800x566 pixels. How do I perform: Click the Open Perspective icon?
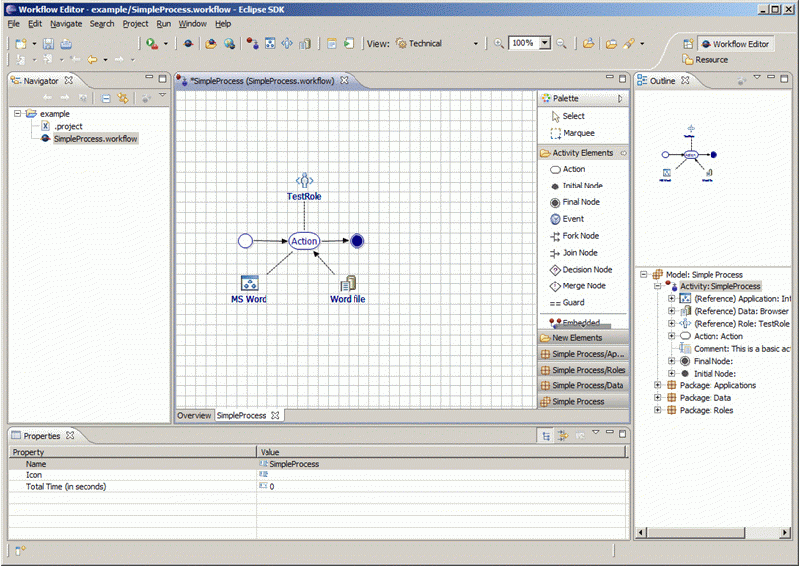coord(688,44)
